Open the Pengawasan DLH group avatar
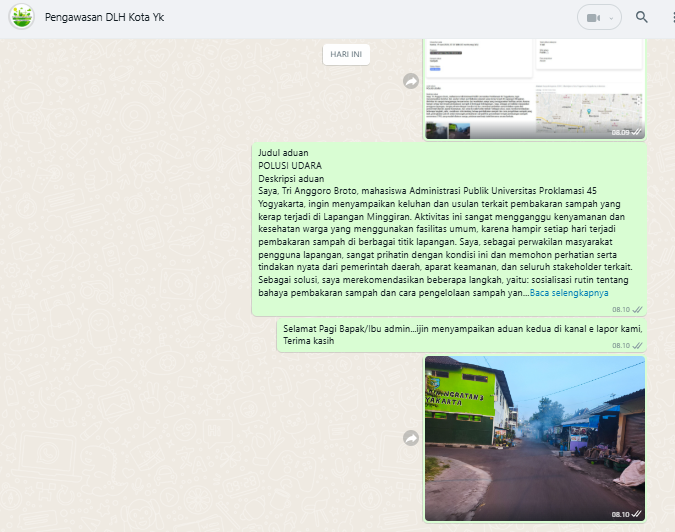 [x=19, y=17]
